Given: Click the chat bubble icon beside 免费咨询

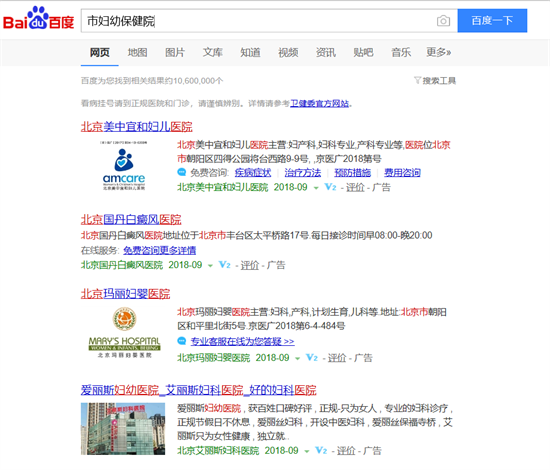Looking at the screenshot, I should point(181,172).
